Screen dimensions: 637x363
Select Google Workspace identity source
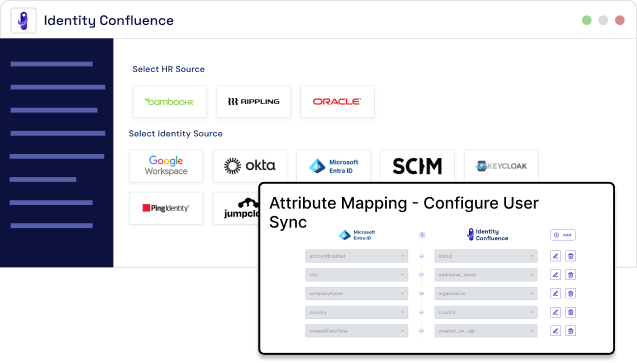click(166, 166)
